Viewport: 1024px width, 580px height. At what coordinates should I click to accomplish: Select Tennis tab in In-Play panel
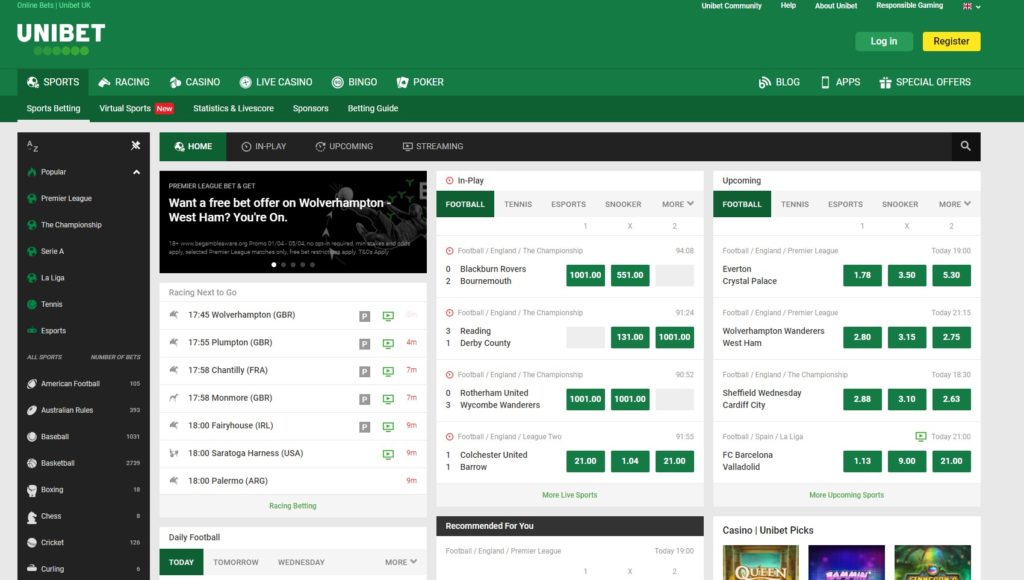tap(518, 204)
